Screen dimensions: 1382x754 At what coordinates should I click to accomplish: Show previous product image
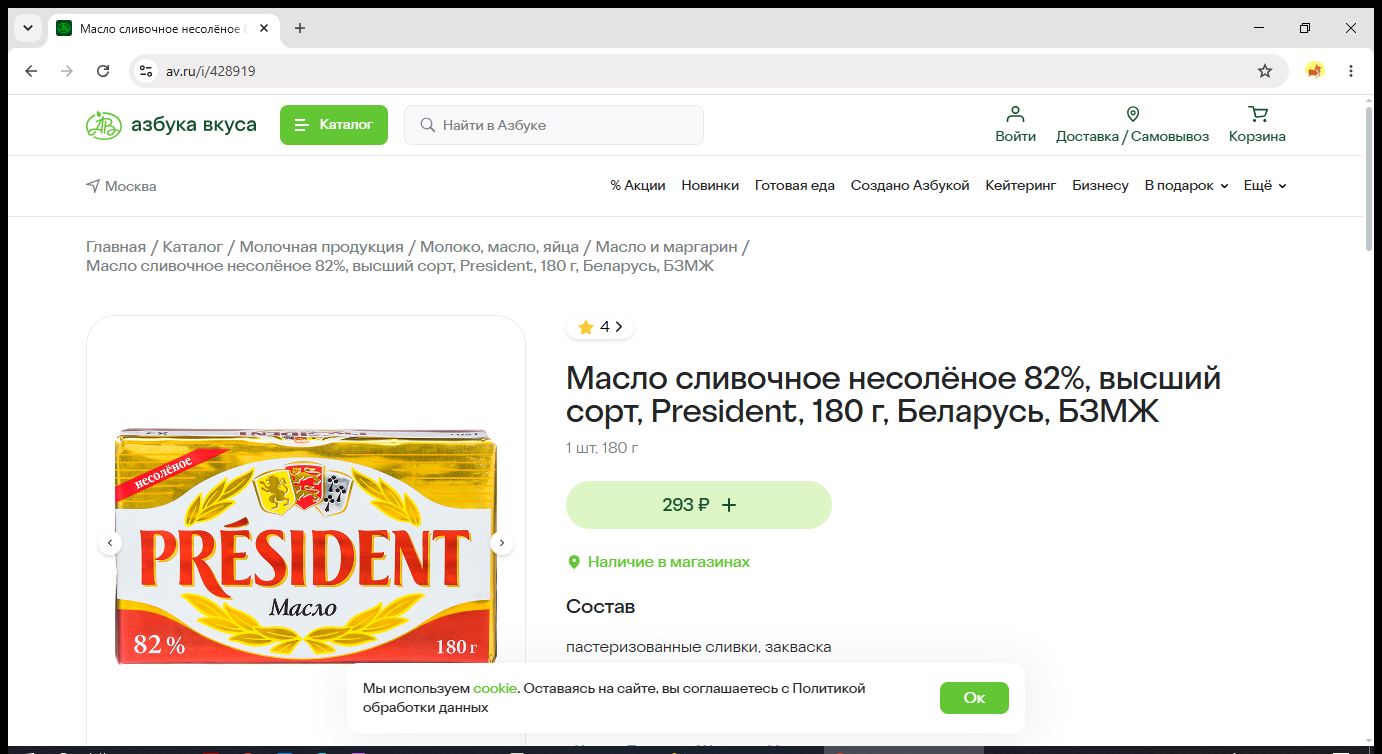pos(110,543)
